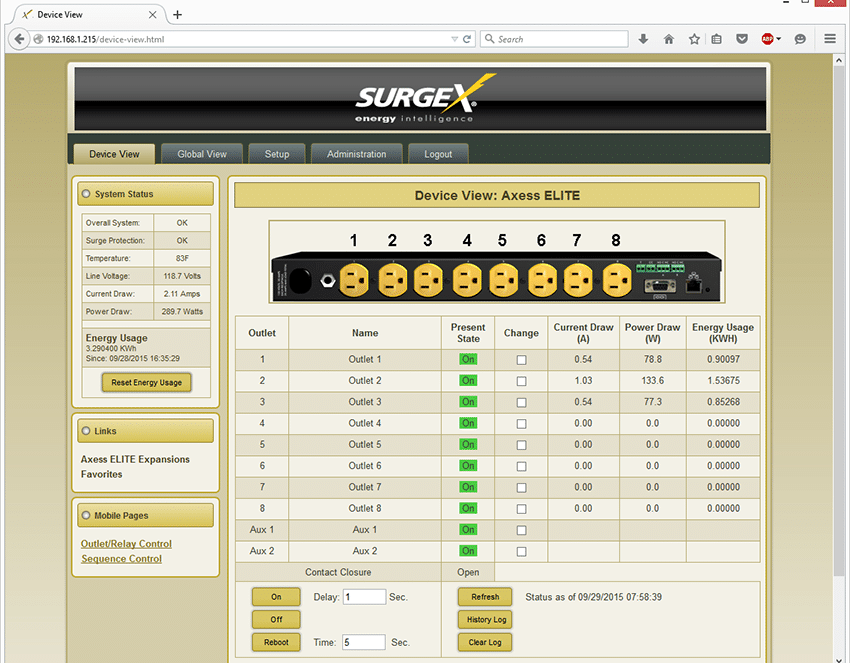
Task: Check the Change box for Outlet 3
Action: [521, 403]
